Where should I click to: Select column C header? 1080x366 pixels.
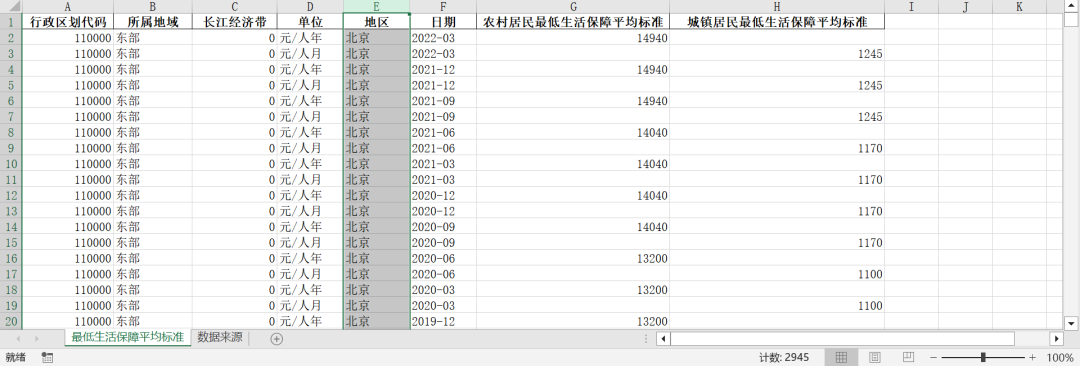point(234,6)
